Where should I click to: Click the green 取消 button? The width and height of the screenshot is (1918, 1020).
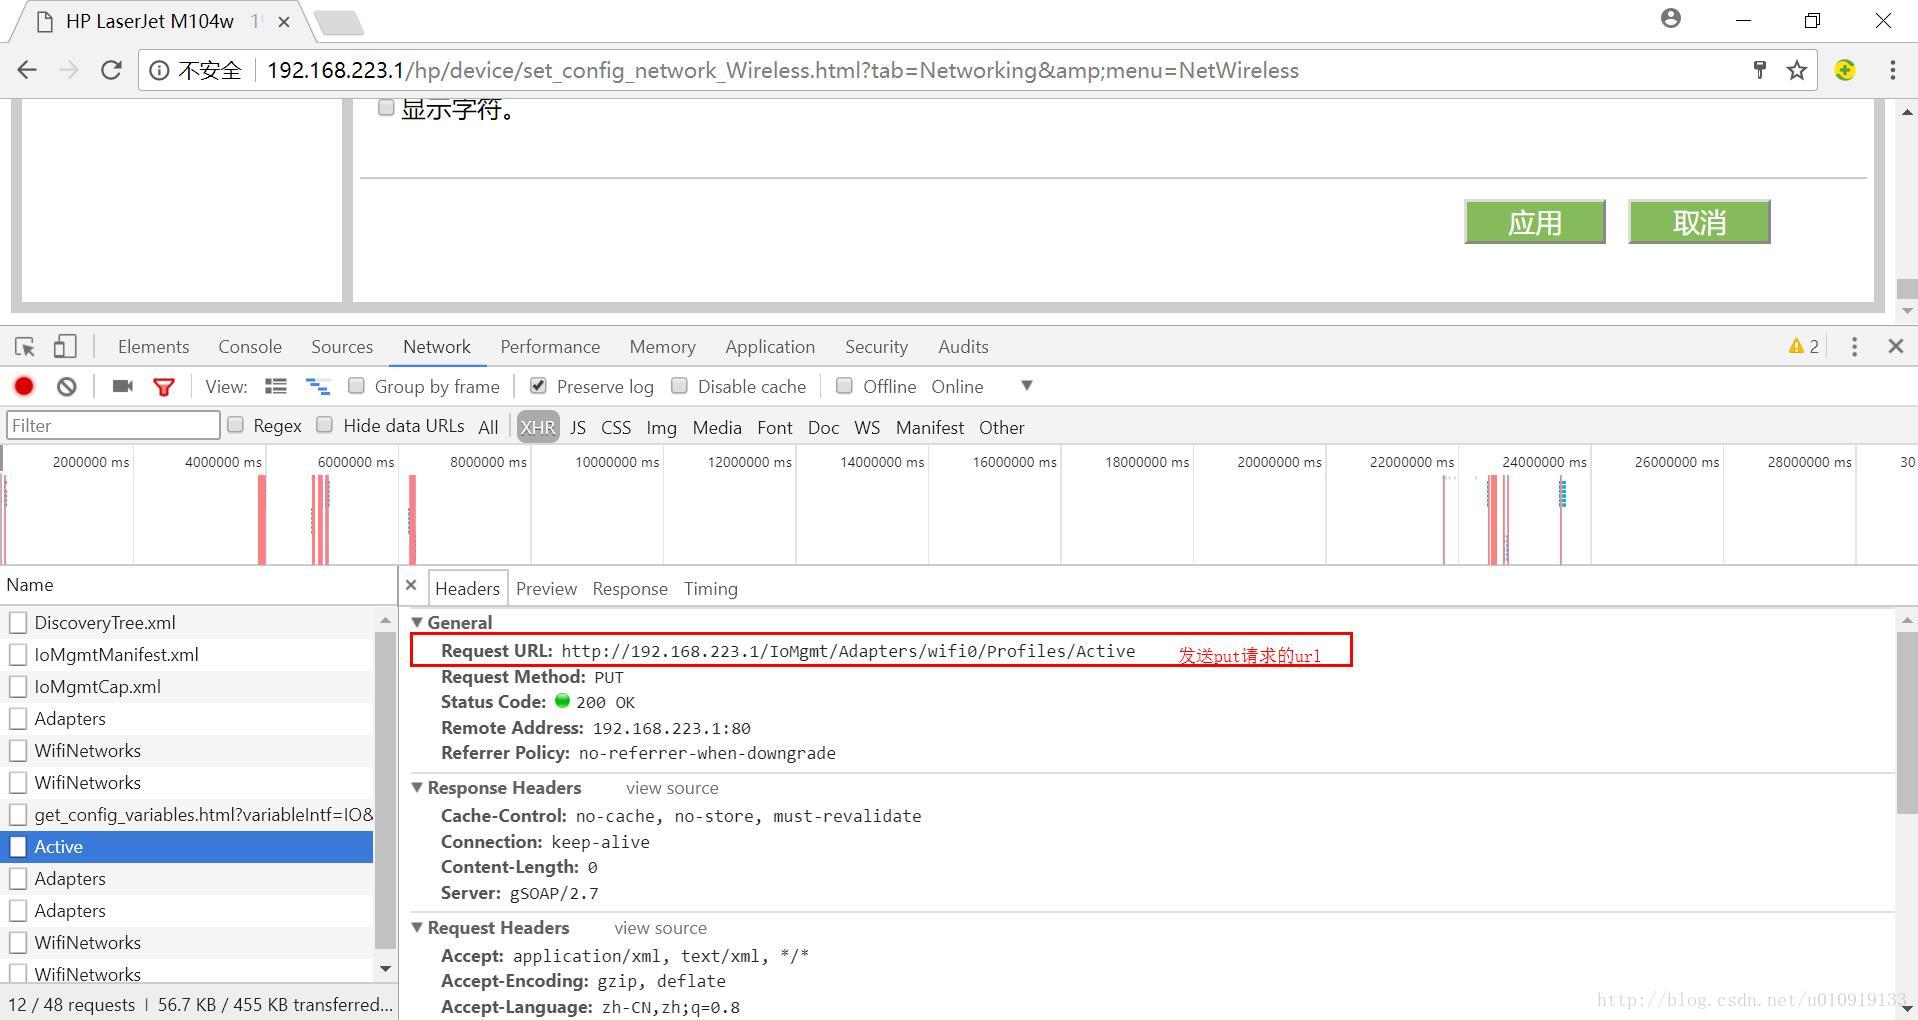pyautogui.click(x=1699, y=222)
